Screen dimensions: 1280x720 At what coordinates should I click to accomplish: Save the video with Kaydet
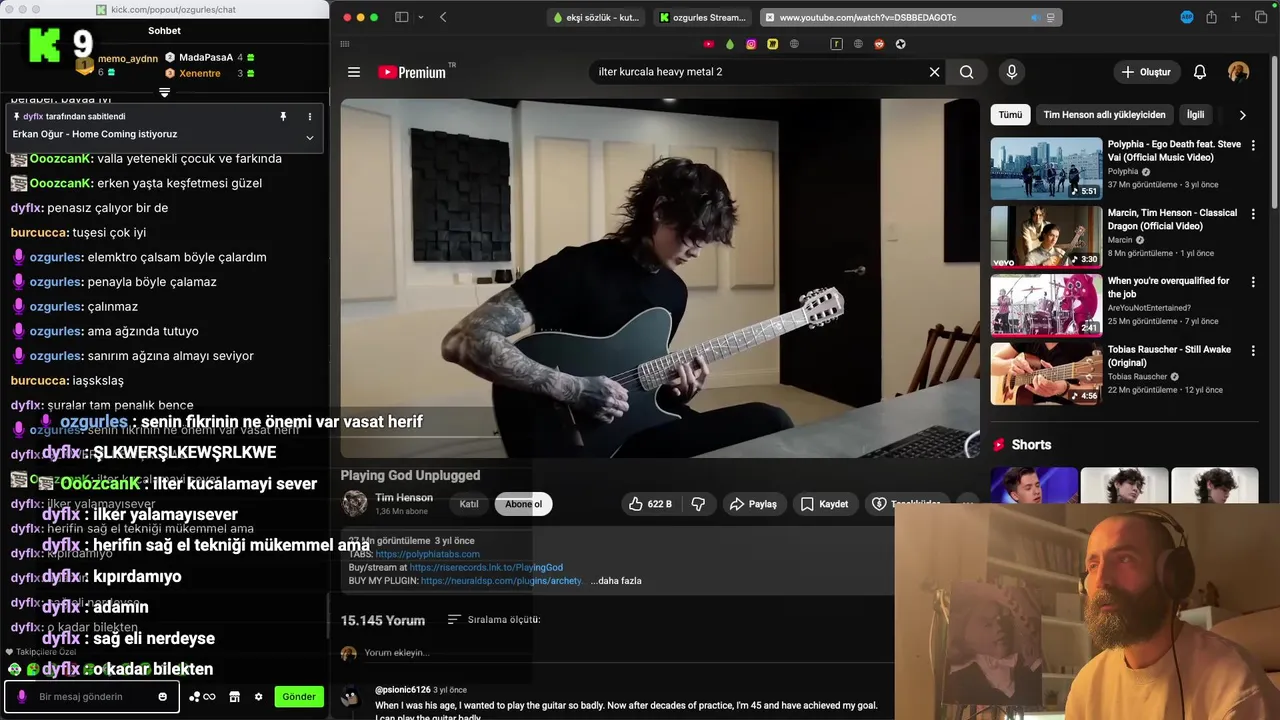point(824,504)
